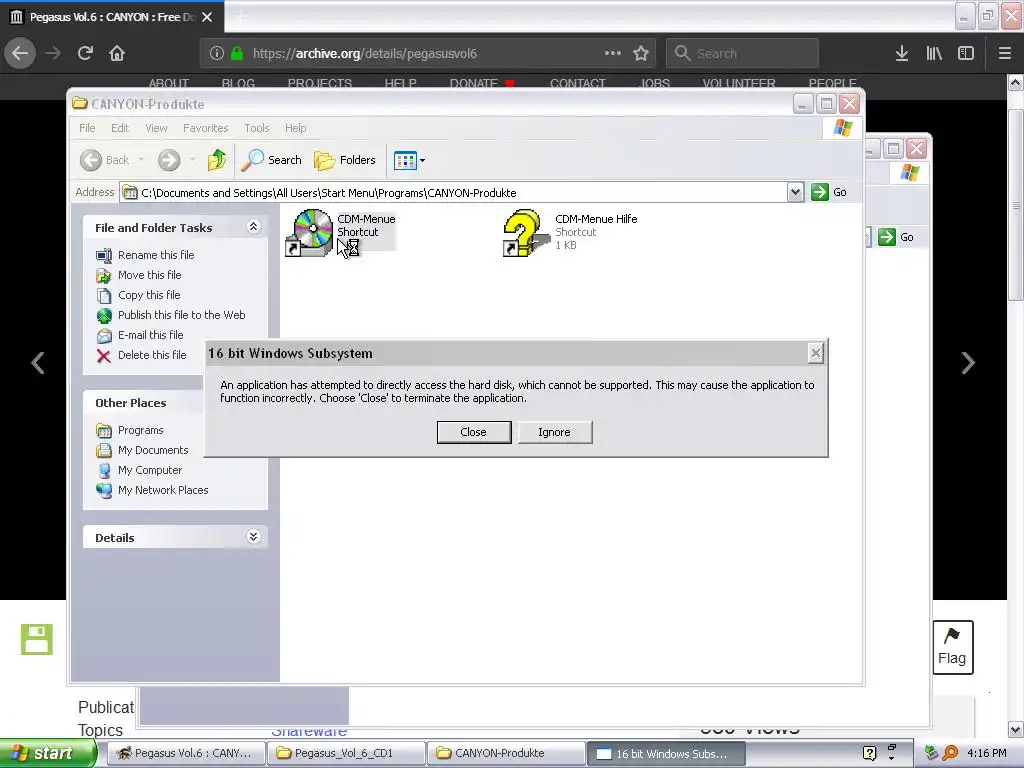Image resolution: width=1024 pixels, height=768 pixels.
Task: Dismiss dialog with title bar X button
Action: 815,353
